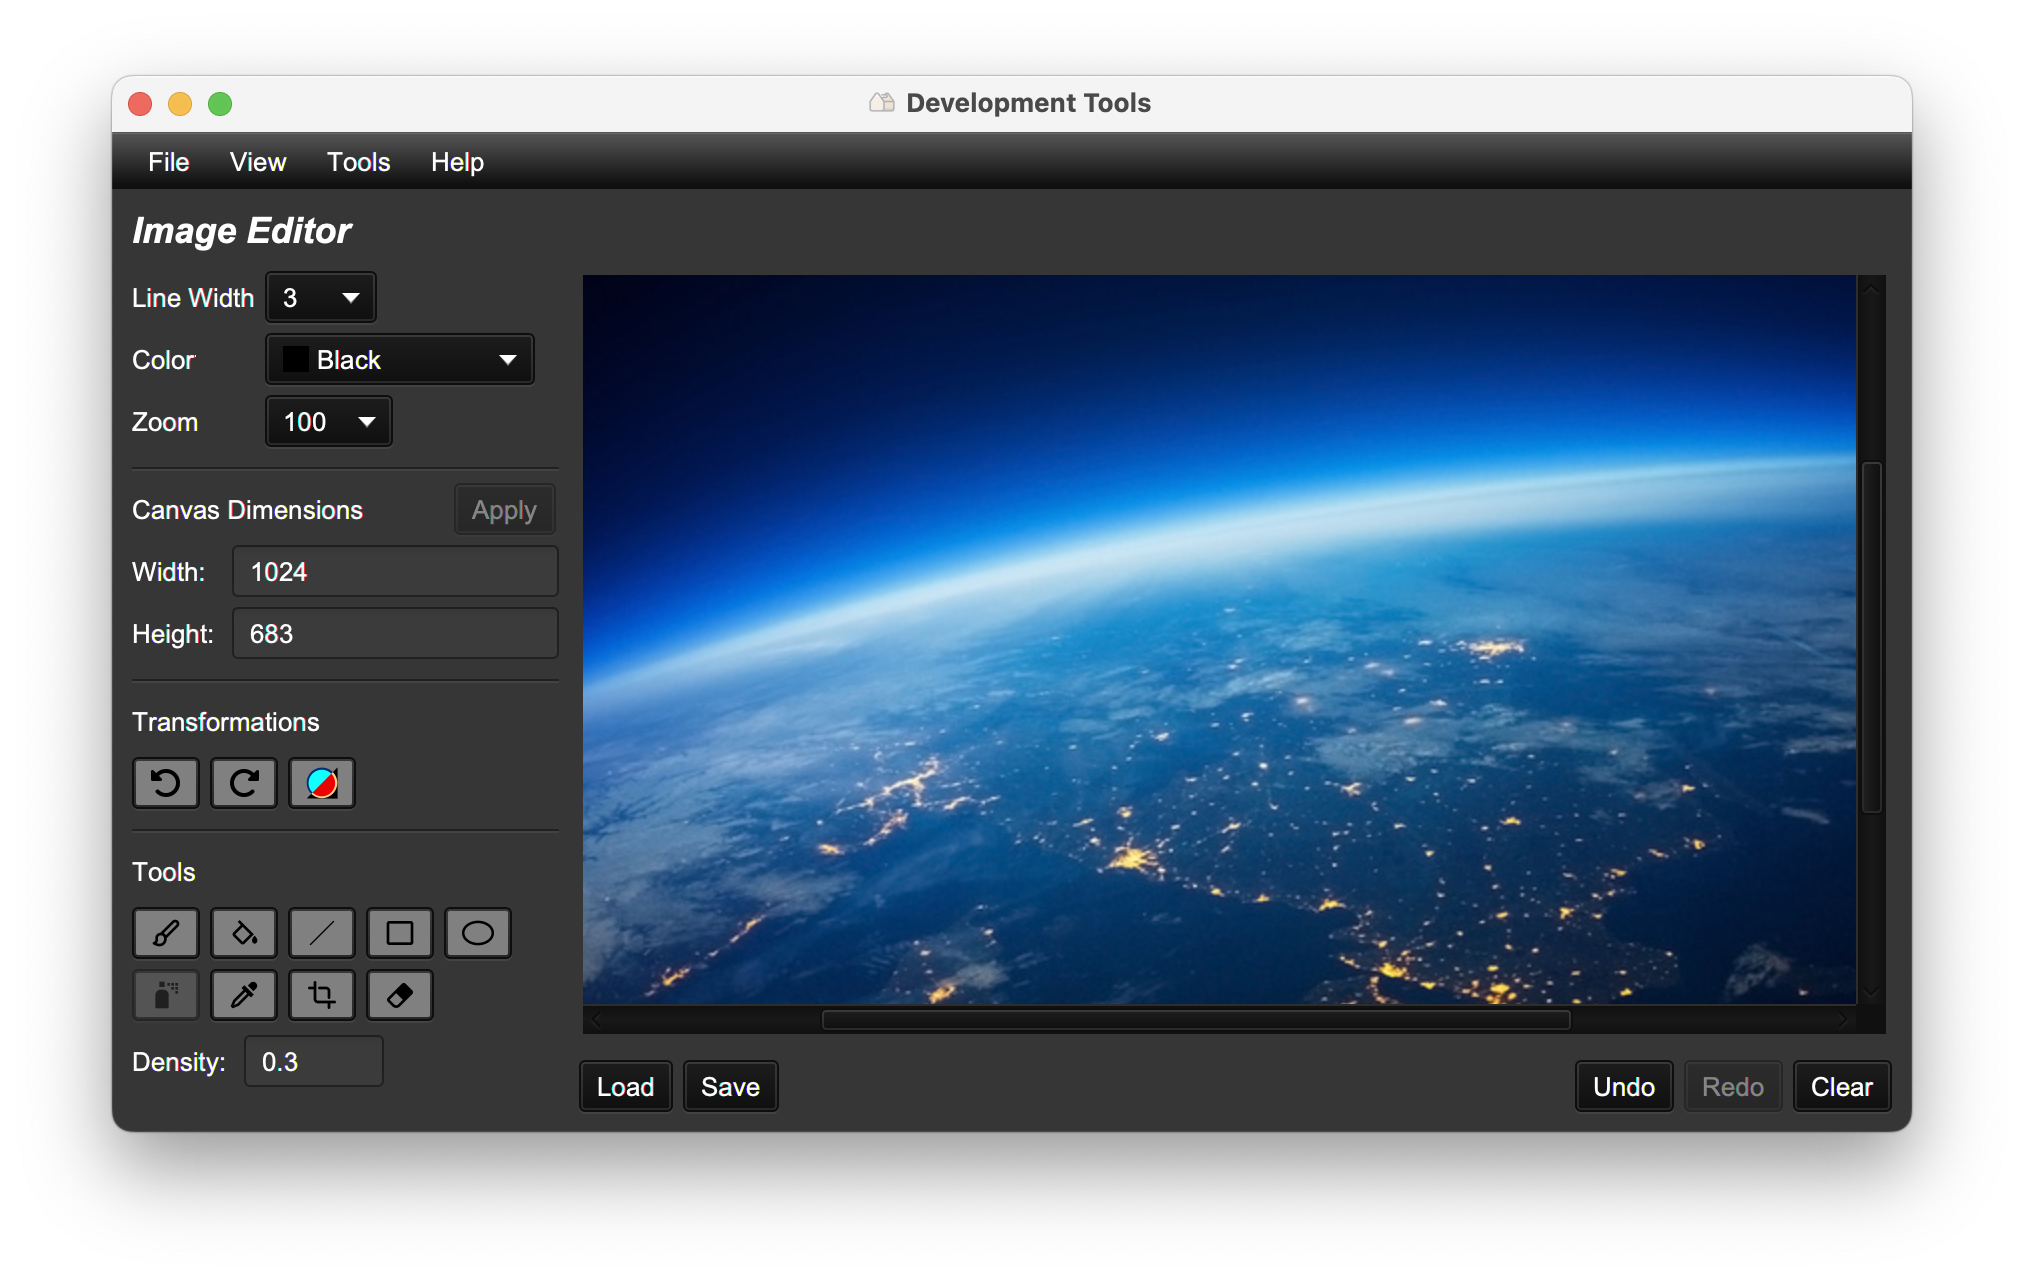This screenshot has height=1280, width=2024.
Task: Click the invert colors transformation icon
Action: point(322,783)
